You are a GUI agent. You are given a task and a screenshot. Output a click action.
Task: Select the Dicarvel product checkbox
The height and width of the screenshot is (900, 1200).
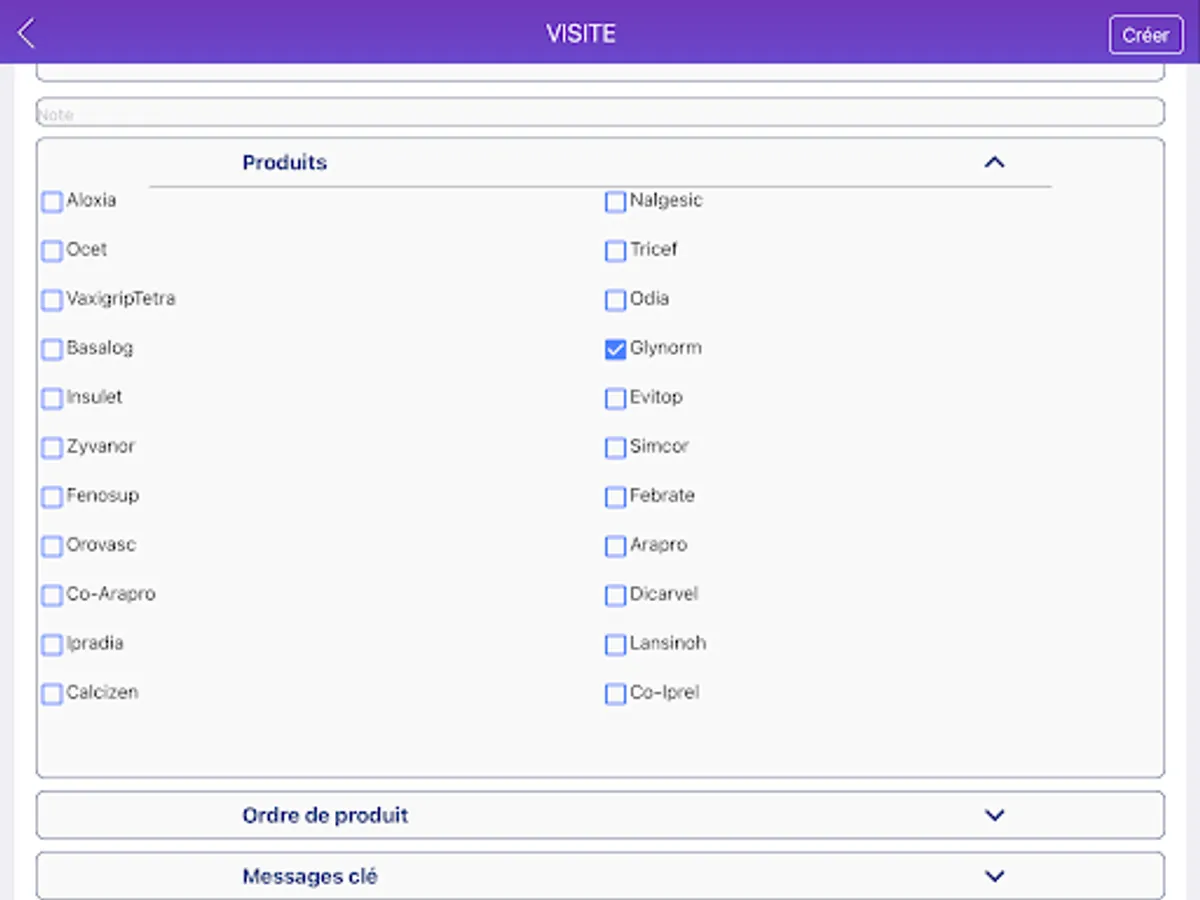coord(616,595)
